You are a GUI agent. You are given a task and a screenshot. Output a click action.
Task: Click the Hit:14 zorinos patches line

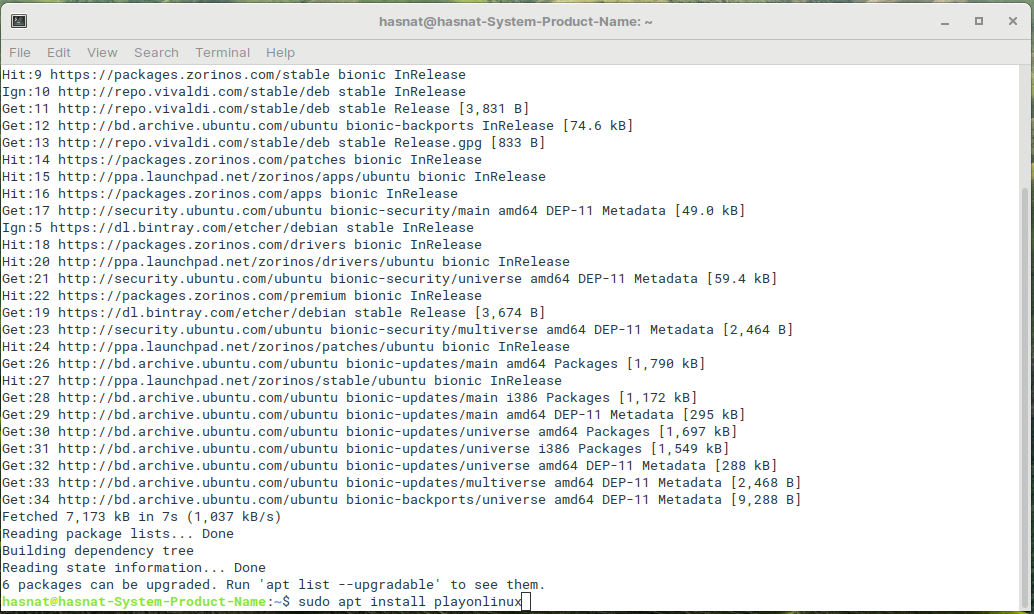tap(242, 160)
